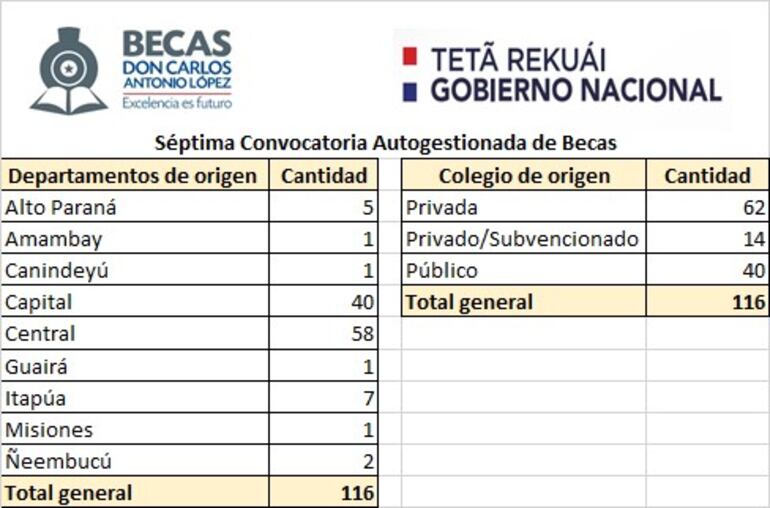Select the Privado/Subvencionado cell

(x=524, y=239)
